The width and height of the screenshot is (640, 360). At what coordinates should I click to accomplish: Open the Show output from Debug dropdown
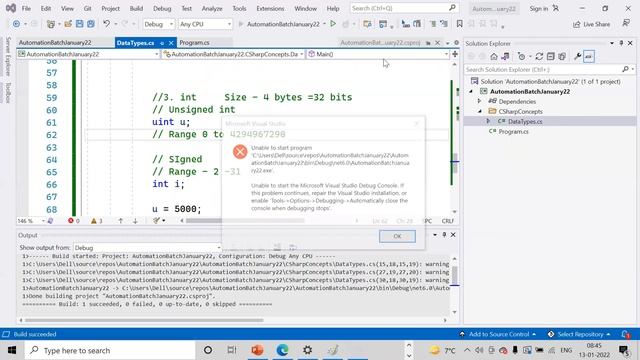tap(147, 248)
